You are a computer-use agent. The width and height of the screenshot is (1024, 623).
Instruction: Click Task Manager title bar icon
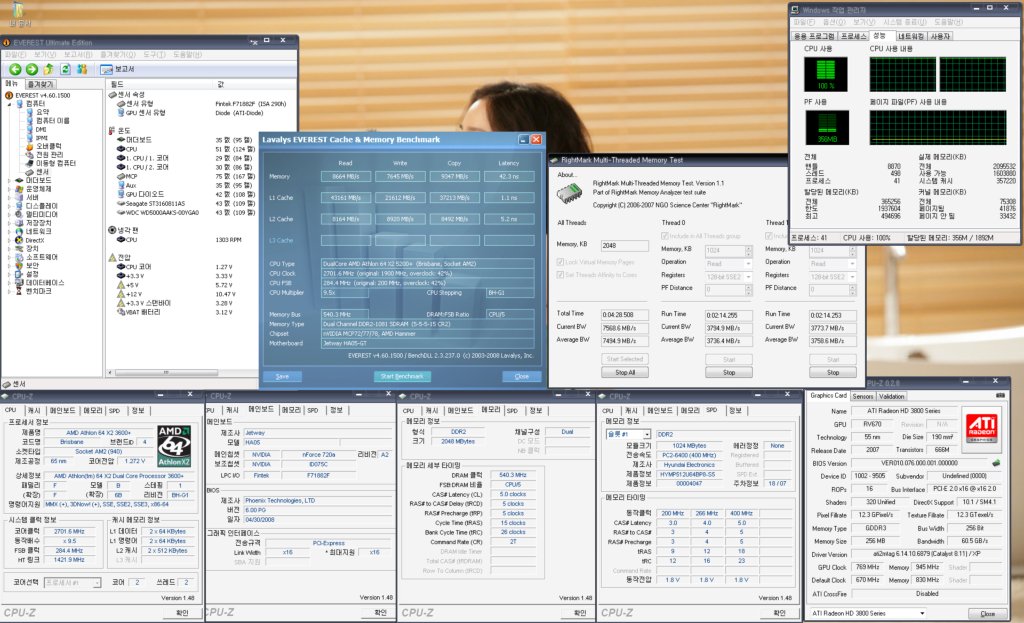[794, 10]
